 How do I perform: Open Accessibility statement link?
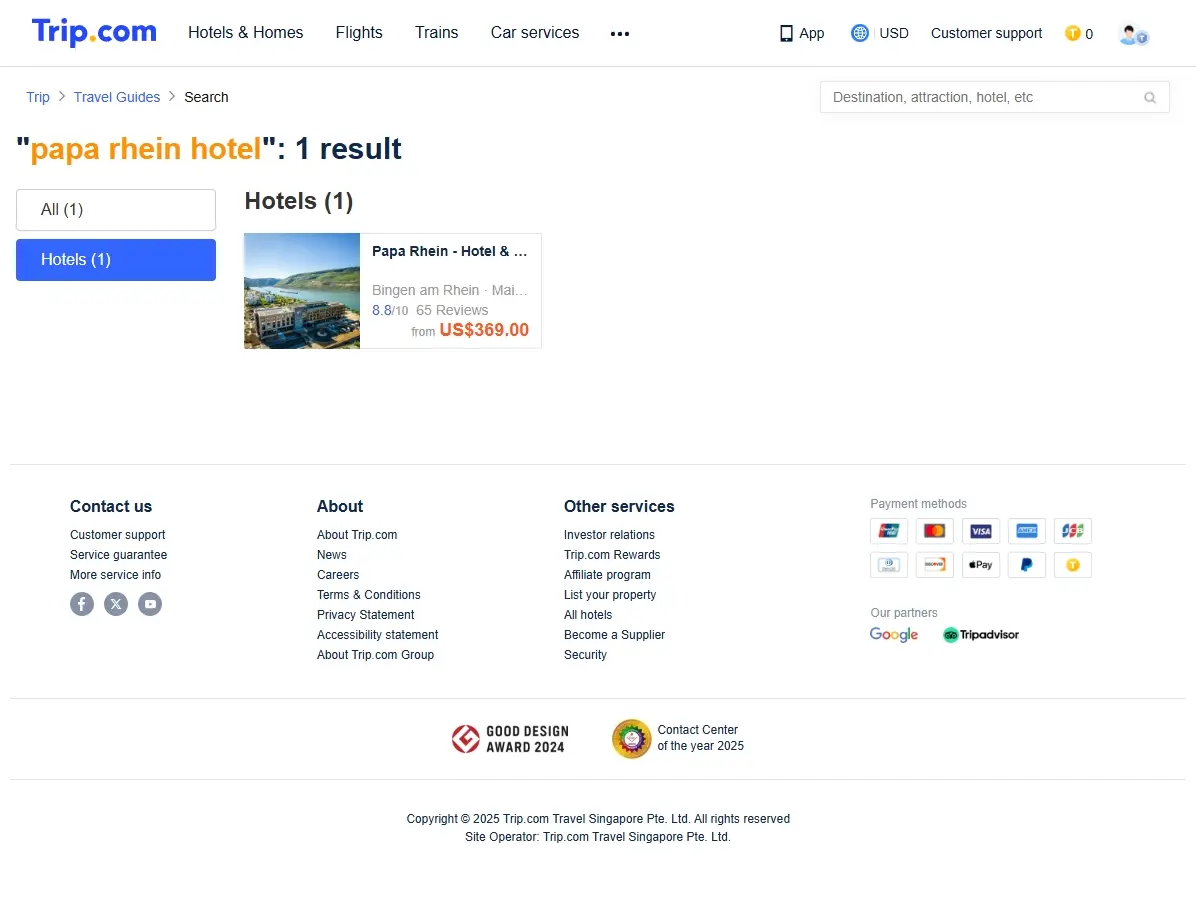[378, 635]
